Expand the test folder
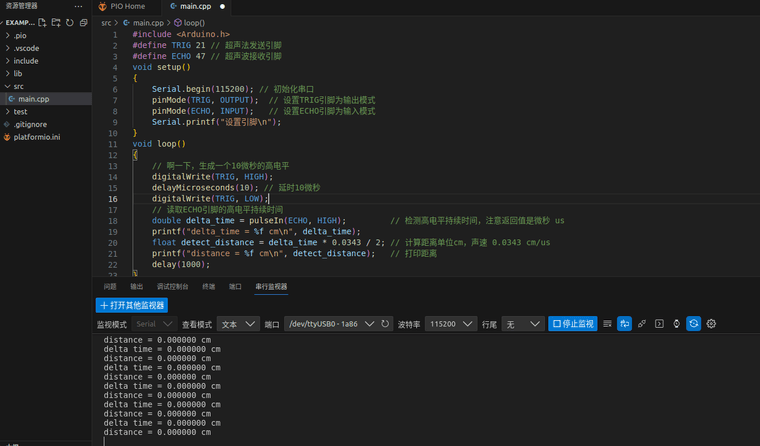760x446 pixels. (x=7, y=112)
